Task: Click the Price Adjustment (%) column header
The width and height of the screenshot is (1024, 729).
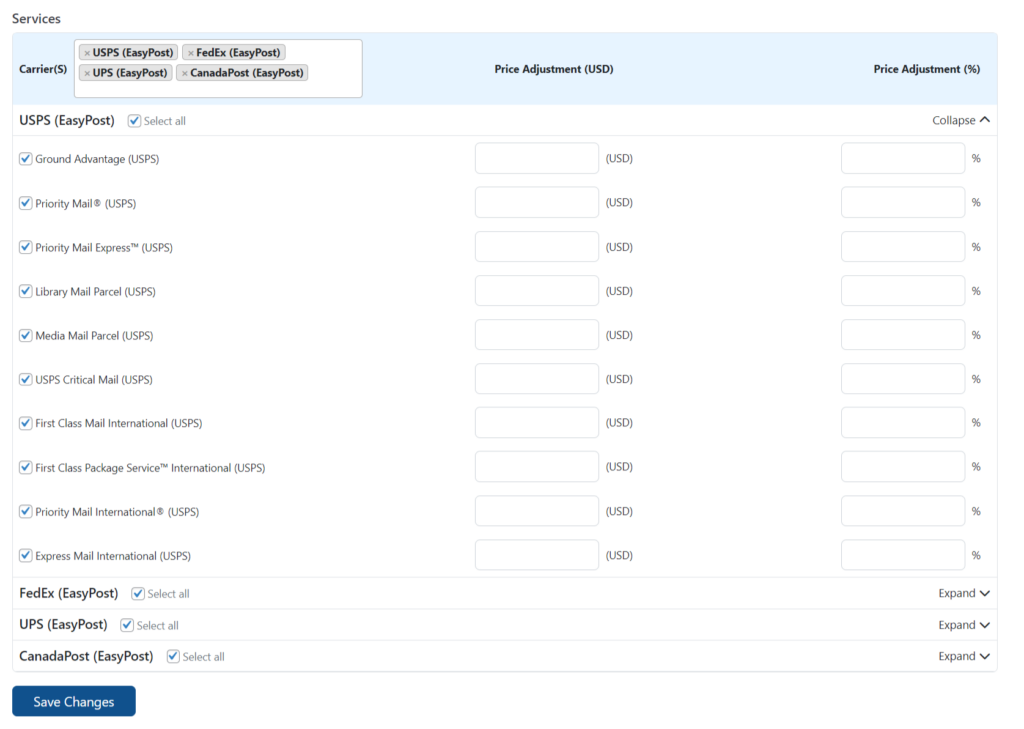Action: coord(927,69)
